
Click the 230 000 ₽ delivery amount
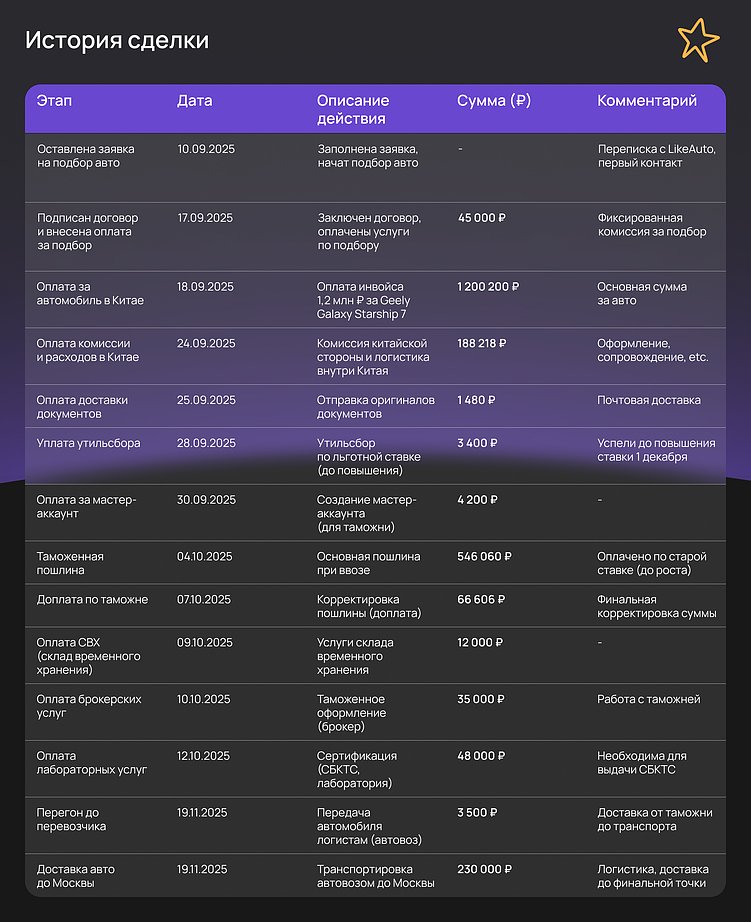click(485, 870)
